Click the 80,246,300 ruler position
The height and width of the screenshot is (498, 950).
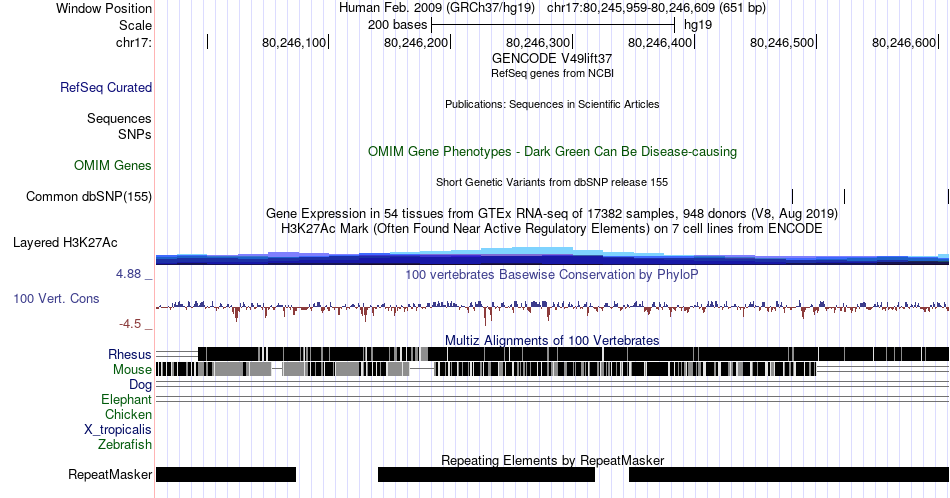[x=538, y=42]
